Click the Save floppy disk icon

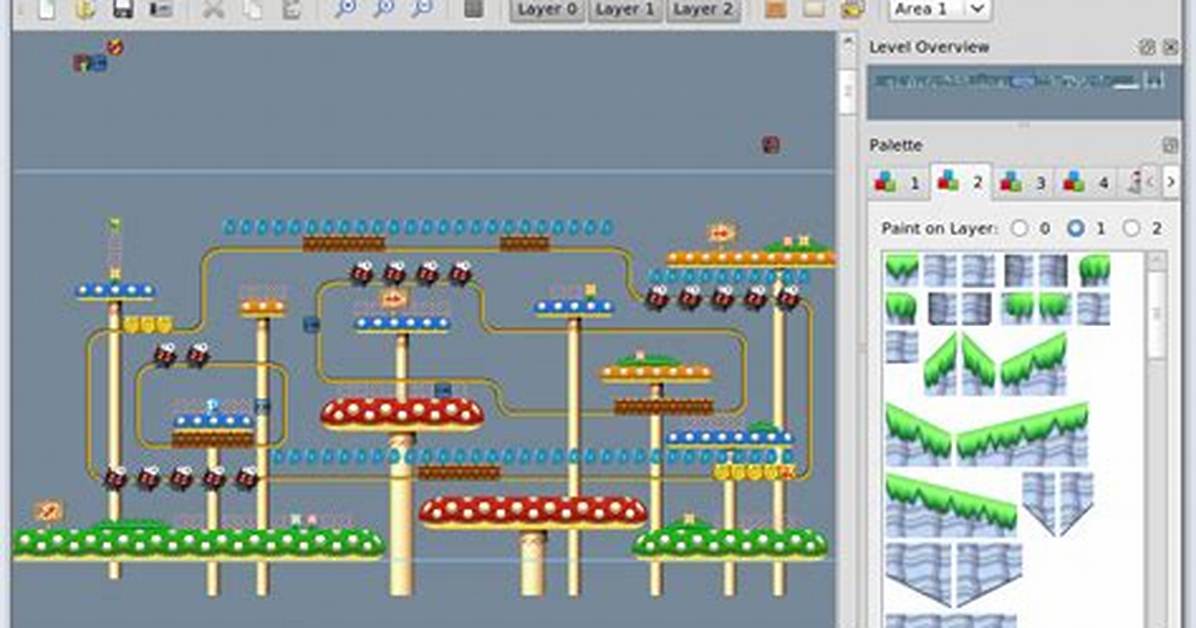pos(123,8)
